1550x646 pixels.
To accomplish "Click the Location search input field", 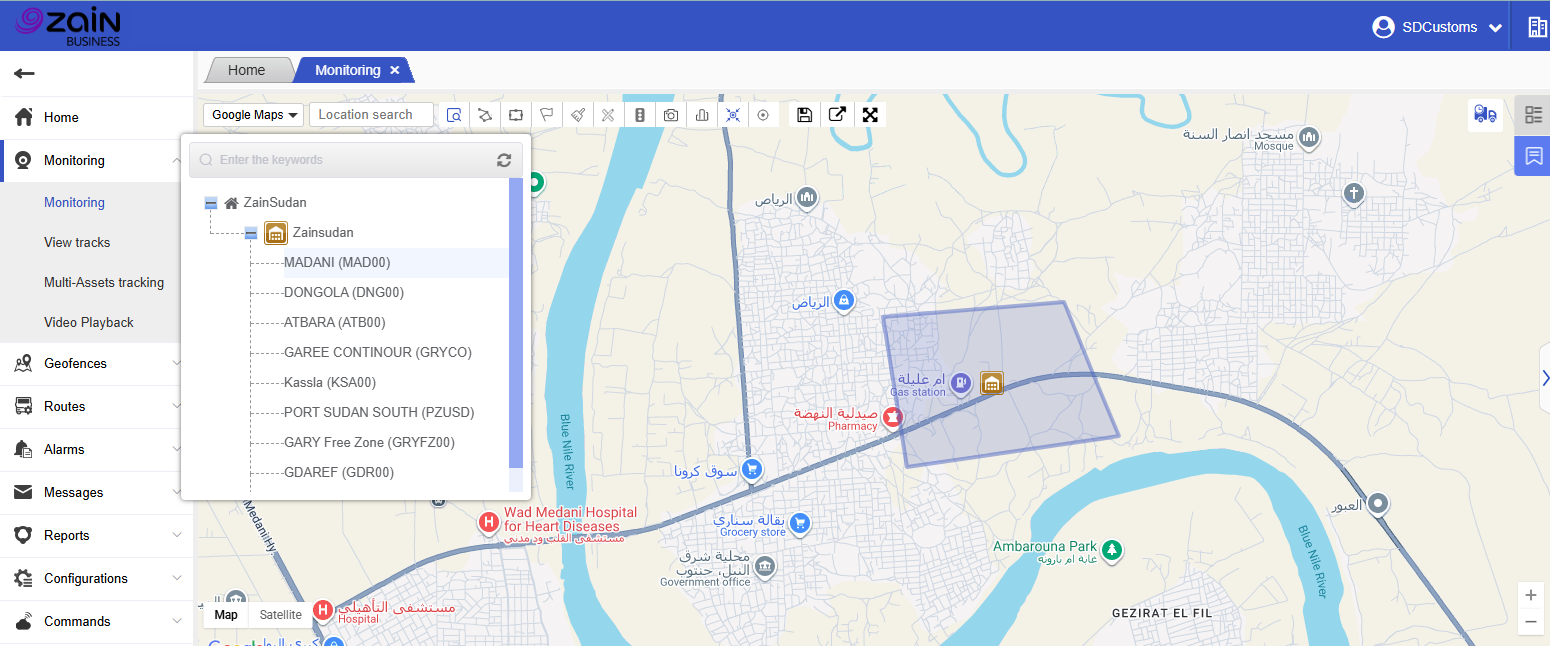I will (x=371, y=115).
